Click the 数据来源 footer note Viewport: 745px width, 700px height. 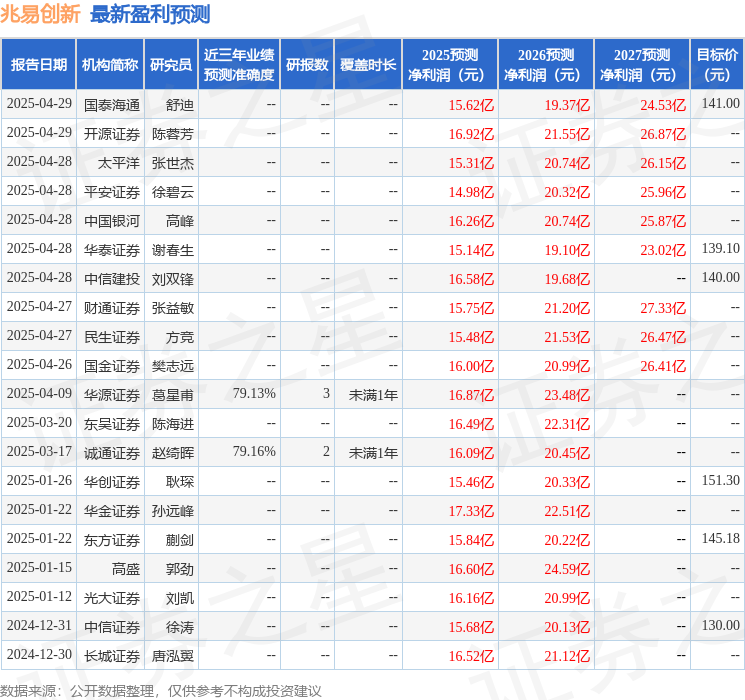(x=161, y=690)
